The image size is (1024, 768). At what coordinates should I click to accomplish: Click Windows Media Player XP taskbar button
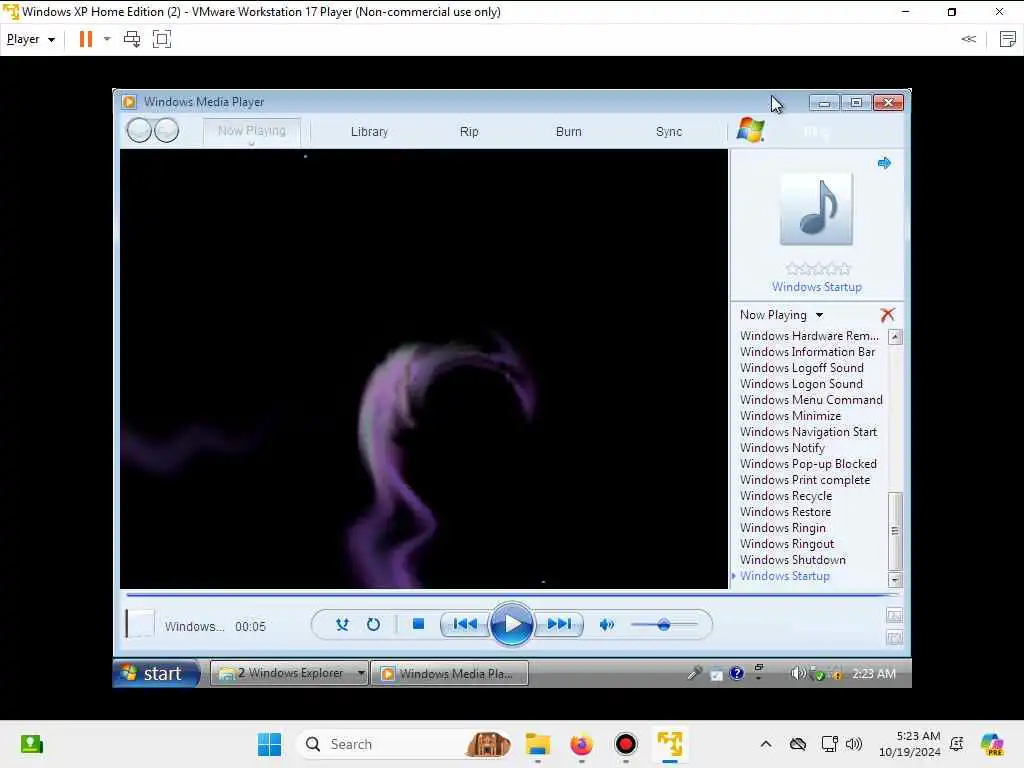coord(449,673)
